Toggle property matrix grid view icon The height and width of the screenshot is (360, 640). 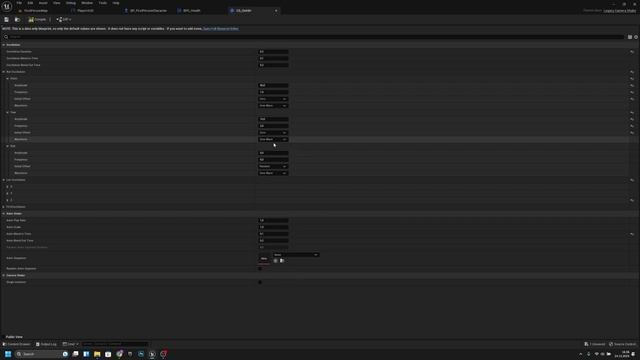(630, 37)
